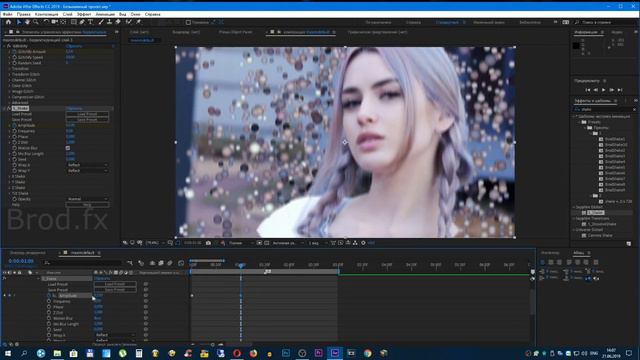Select the Selection arrow tool
Screen dimensions: 640x360
[x=19, y=22]
